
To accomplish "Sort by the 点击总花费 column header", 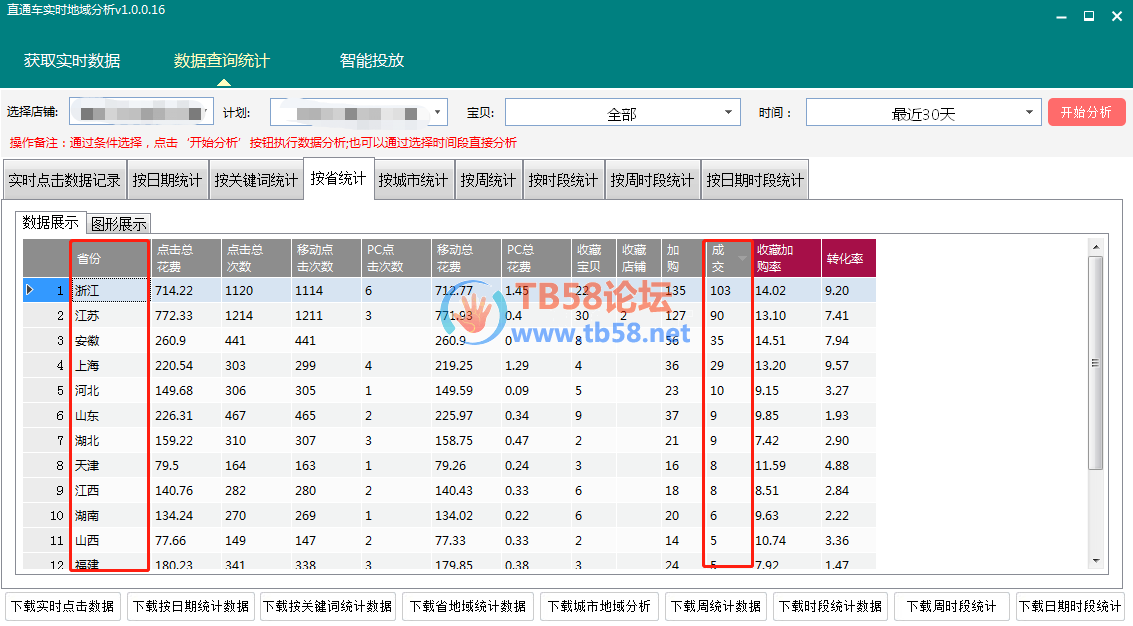I will [186, 258].
